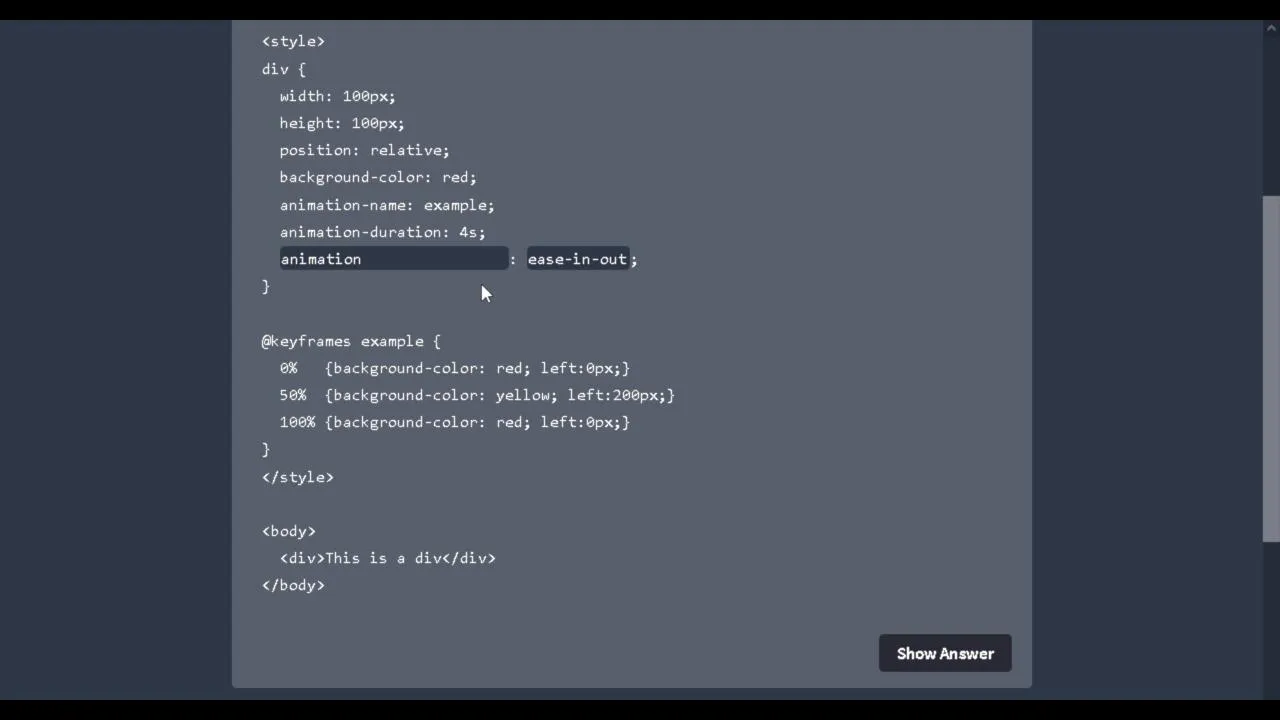Click the "@keyframes example {" line

(x=351, y=341)
